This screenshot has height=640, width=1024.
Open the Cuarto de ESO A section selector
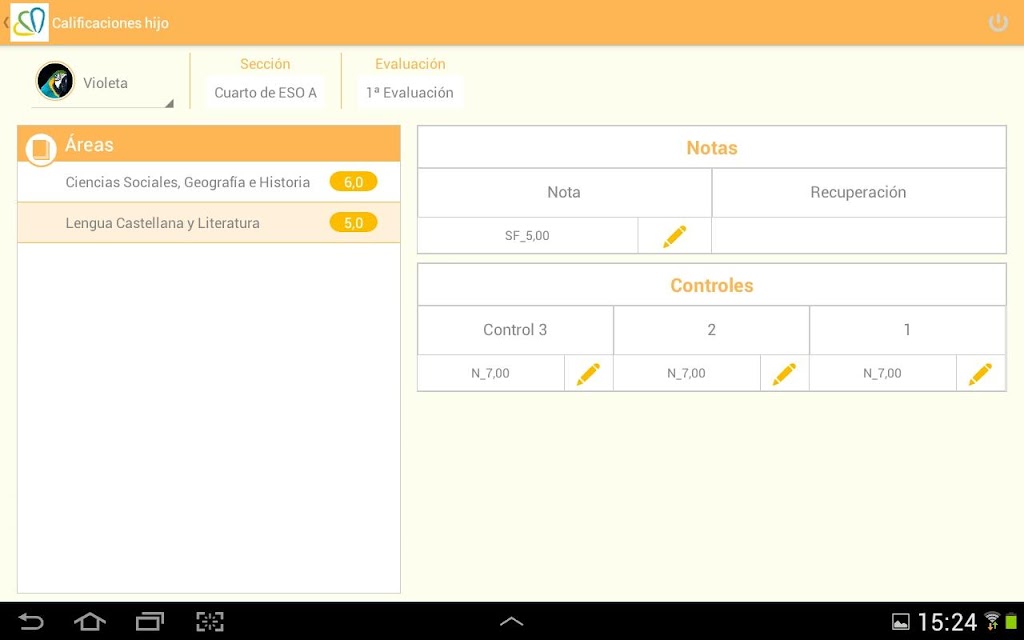[265, 93]
